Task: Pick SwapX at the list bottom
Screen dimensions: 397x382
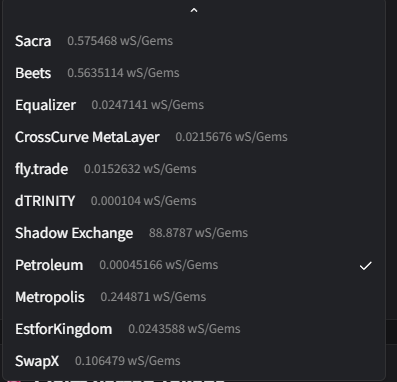Action: coord(194,361)
